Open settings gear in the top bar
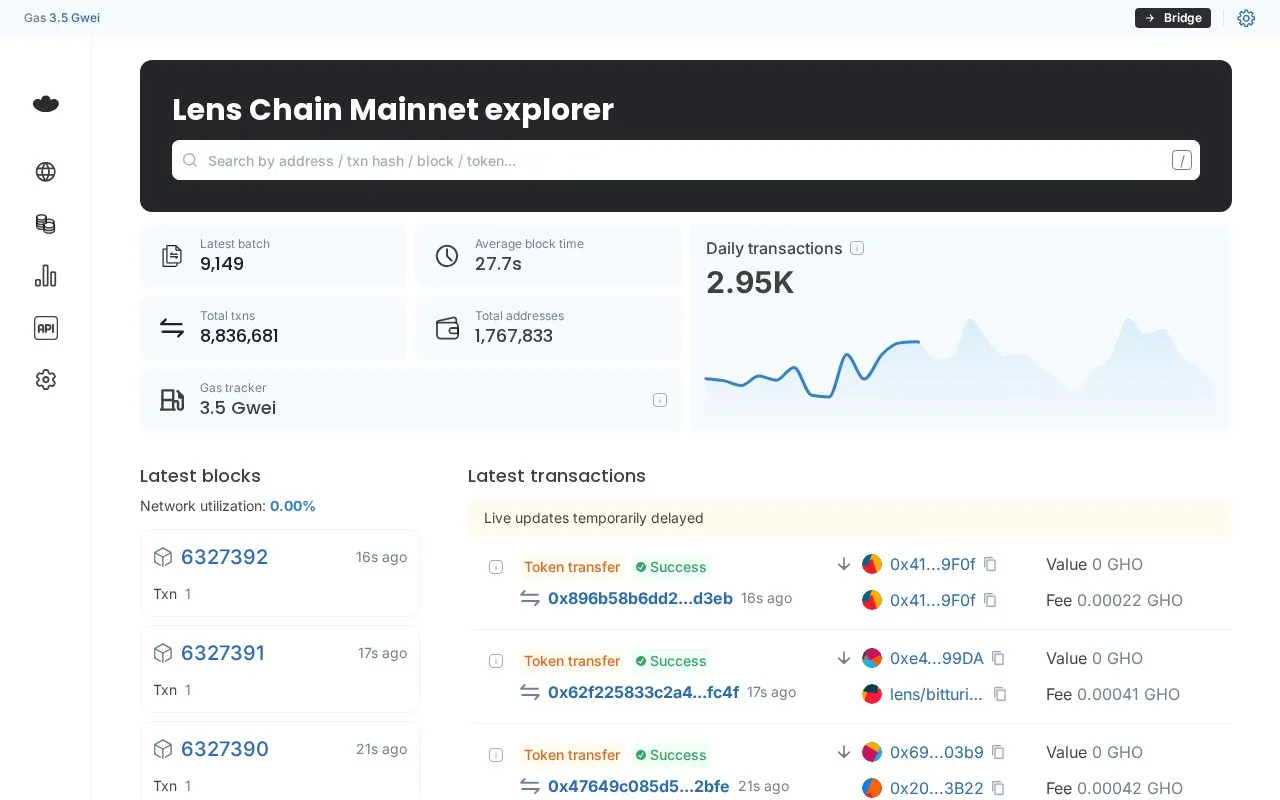Screen dimensions: 1280x800 [1246, 18]
